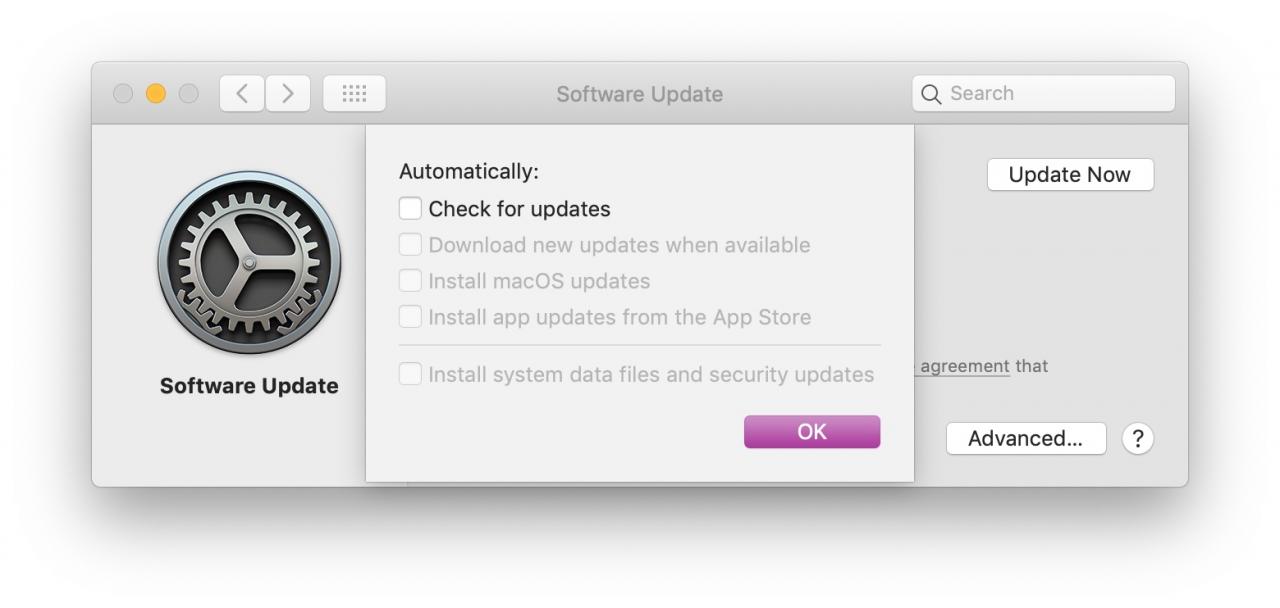Tick Download new updates when available
This screenshot has height=608, width=1280.
[410, 244]
